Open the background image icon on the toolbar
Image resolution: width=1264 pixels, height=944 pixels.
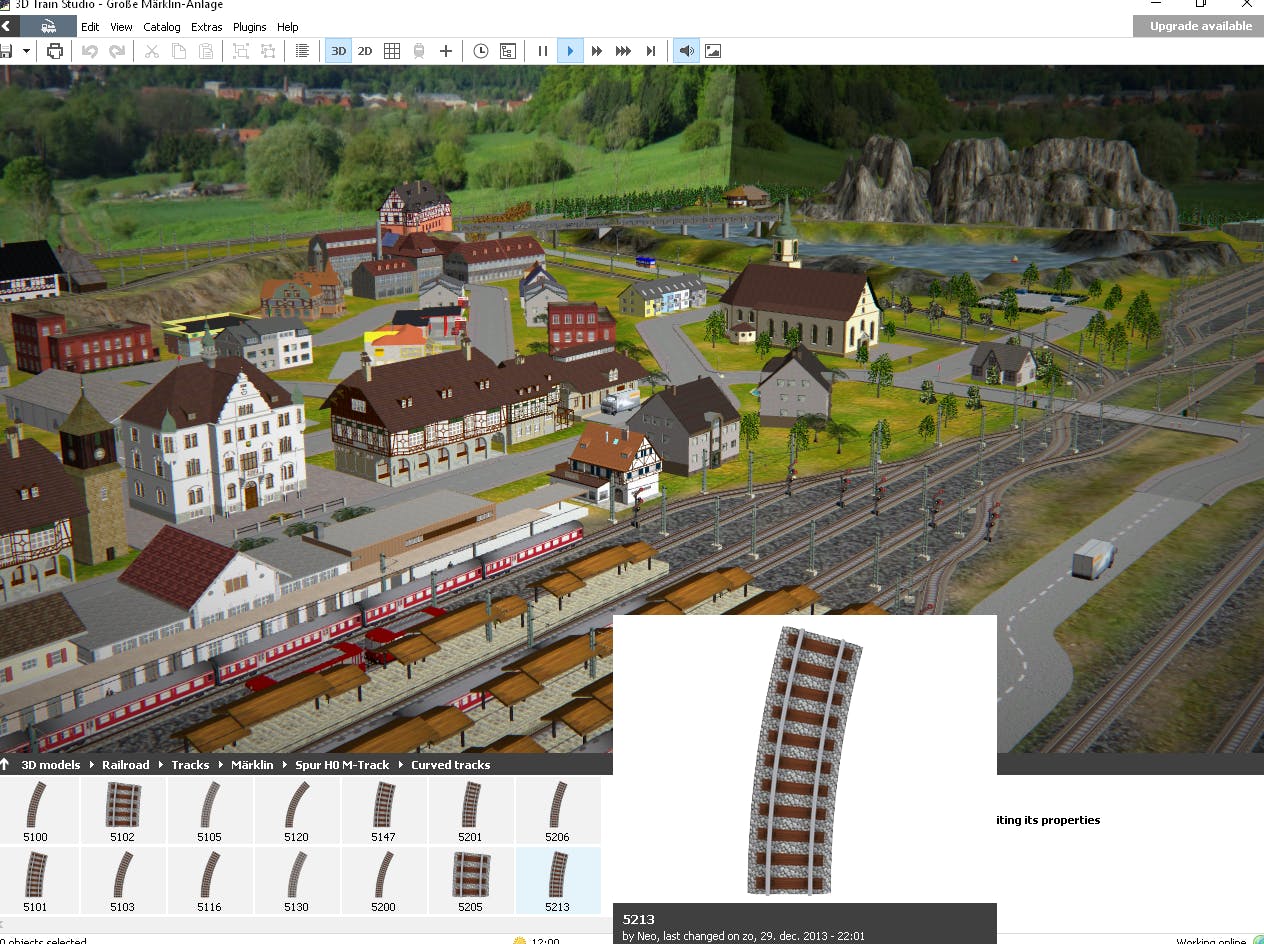pyautogui.click(x=713, y=50)
